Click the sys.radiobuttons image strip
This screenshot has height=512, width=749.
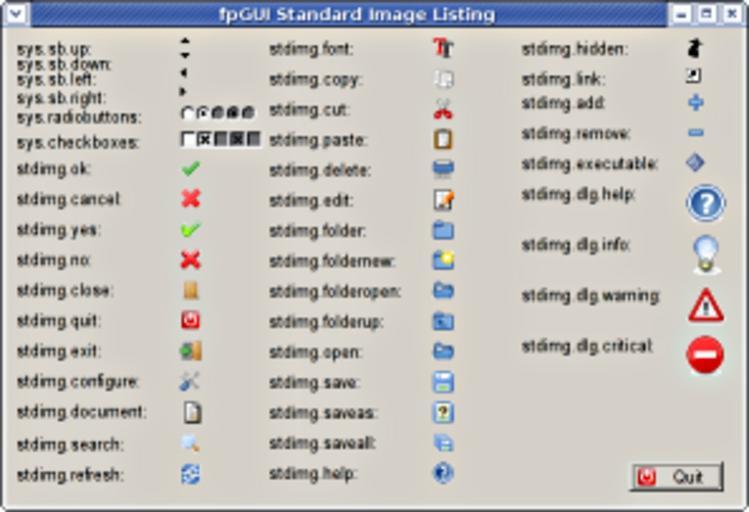[x=218, y=114]
